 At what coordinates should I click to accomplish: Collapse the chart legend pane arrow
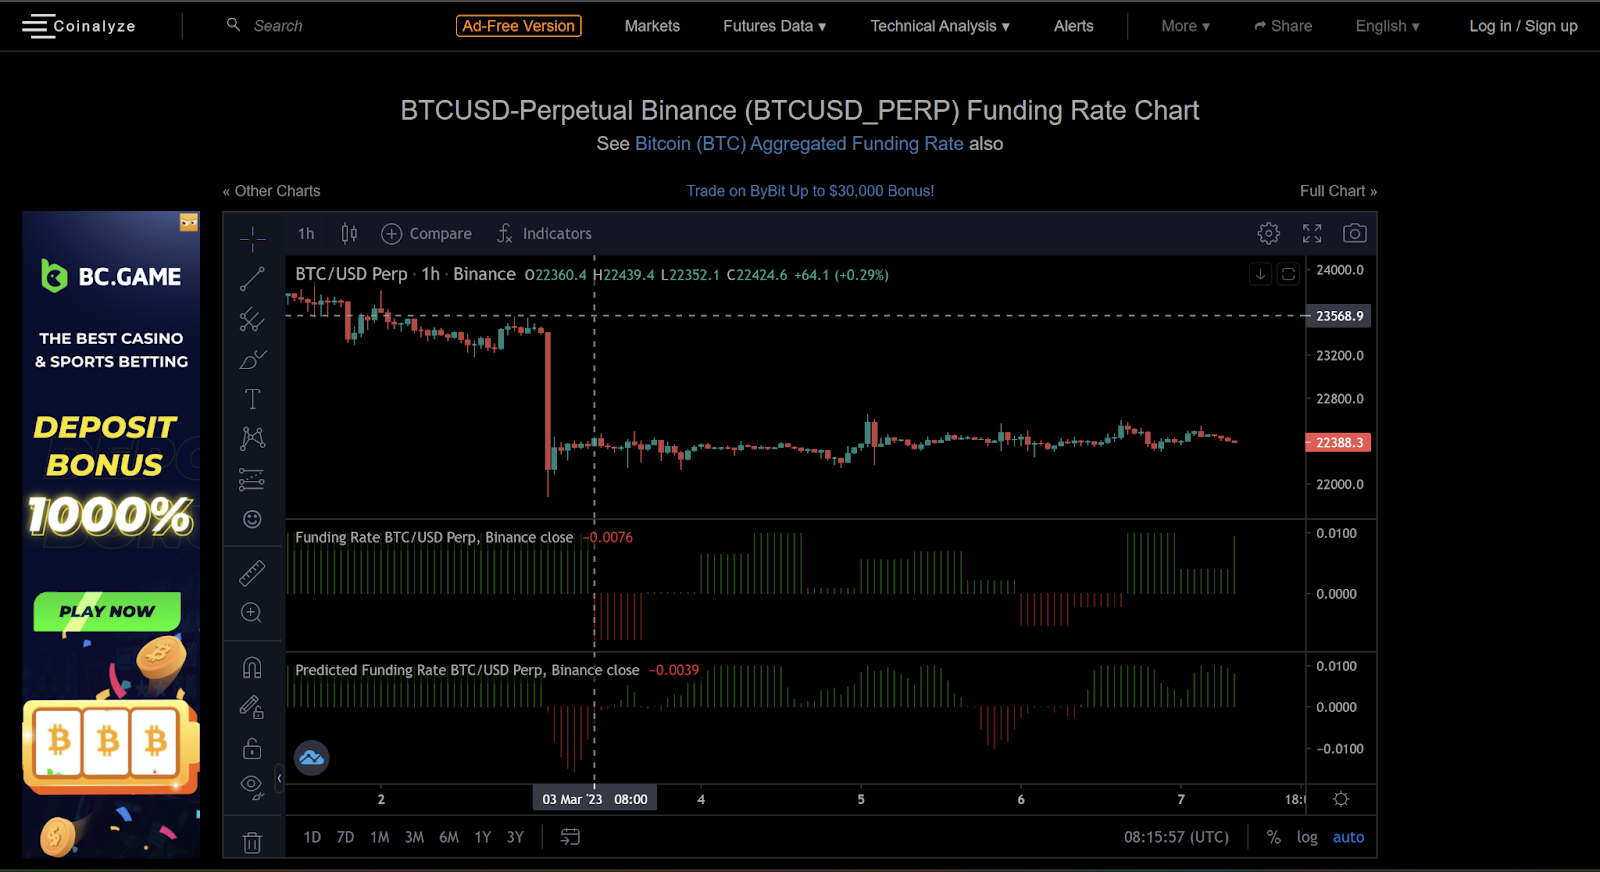point(1260,274)
